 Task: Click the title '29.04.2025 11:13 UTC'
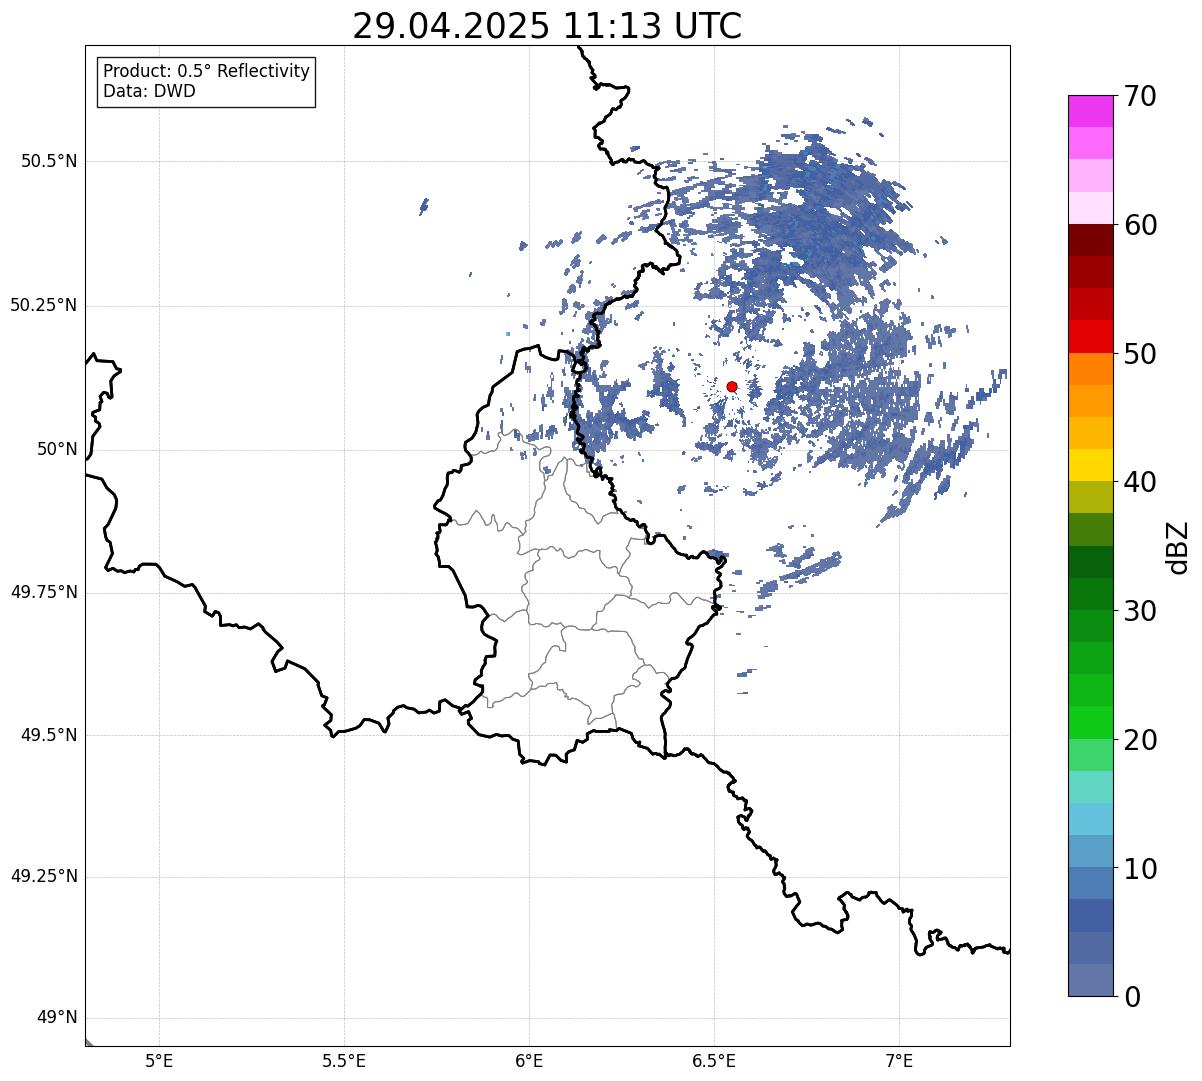(547, 25)
